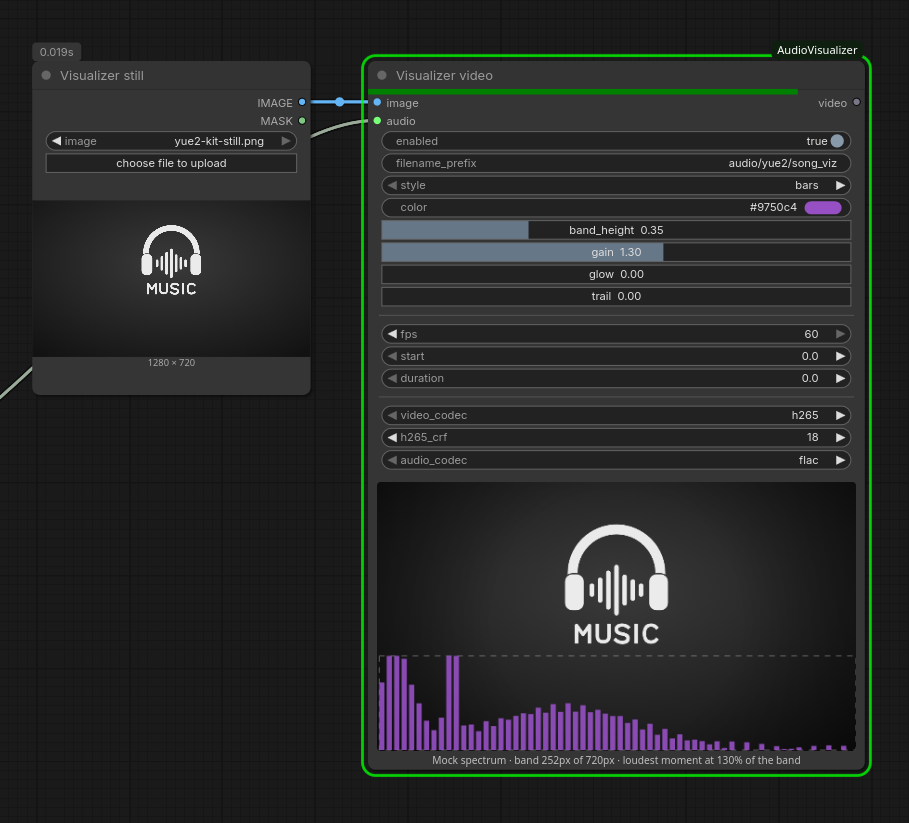
Task: Adjust the glow slider
Action: point(616,274)
